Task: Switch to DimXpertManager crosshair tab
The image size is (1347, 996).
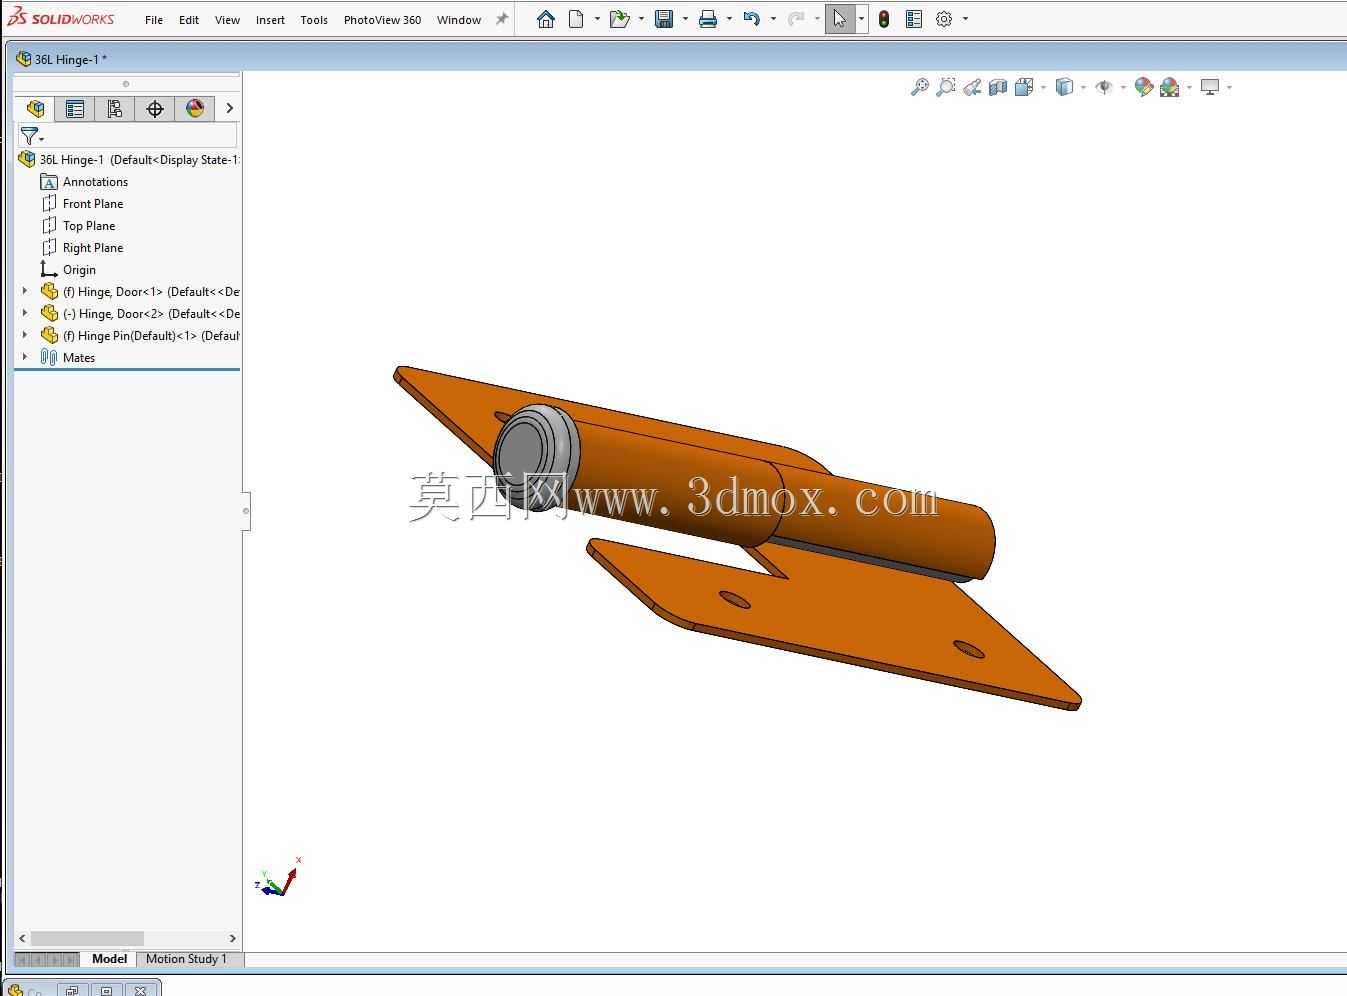Action: (155, 108)
